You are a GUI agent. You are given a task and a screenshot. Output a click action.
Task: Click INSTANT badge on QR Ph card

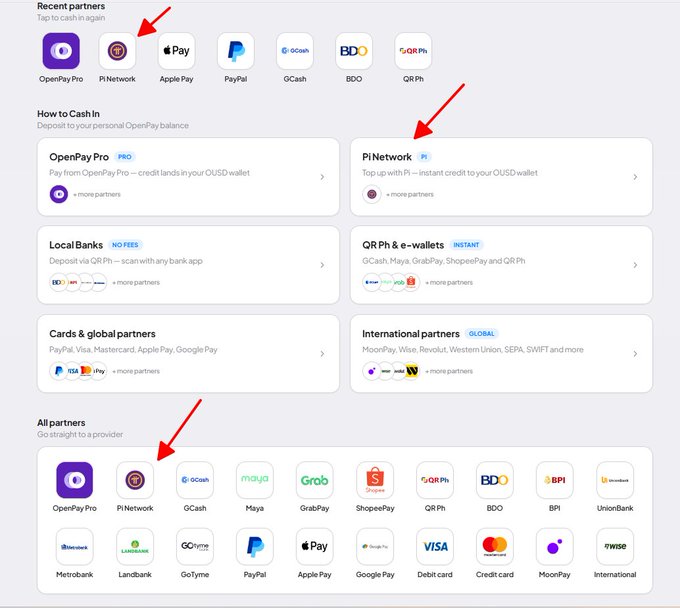tap(466, 245)
